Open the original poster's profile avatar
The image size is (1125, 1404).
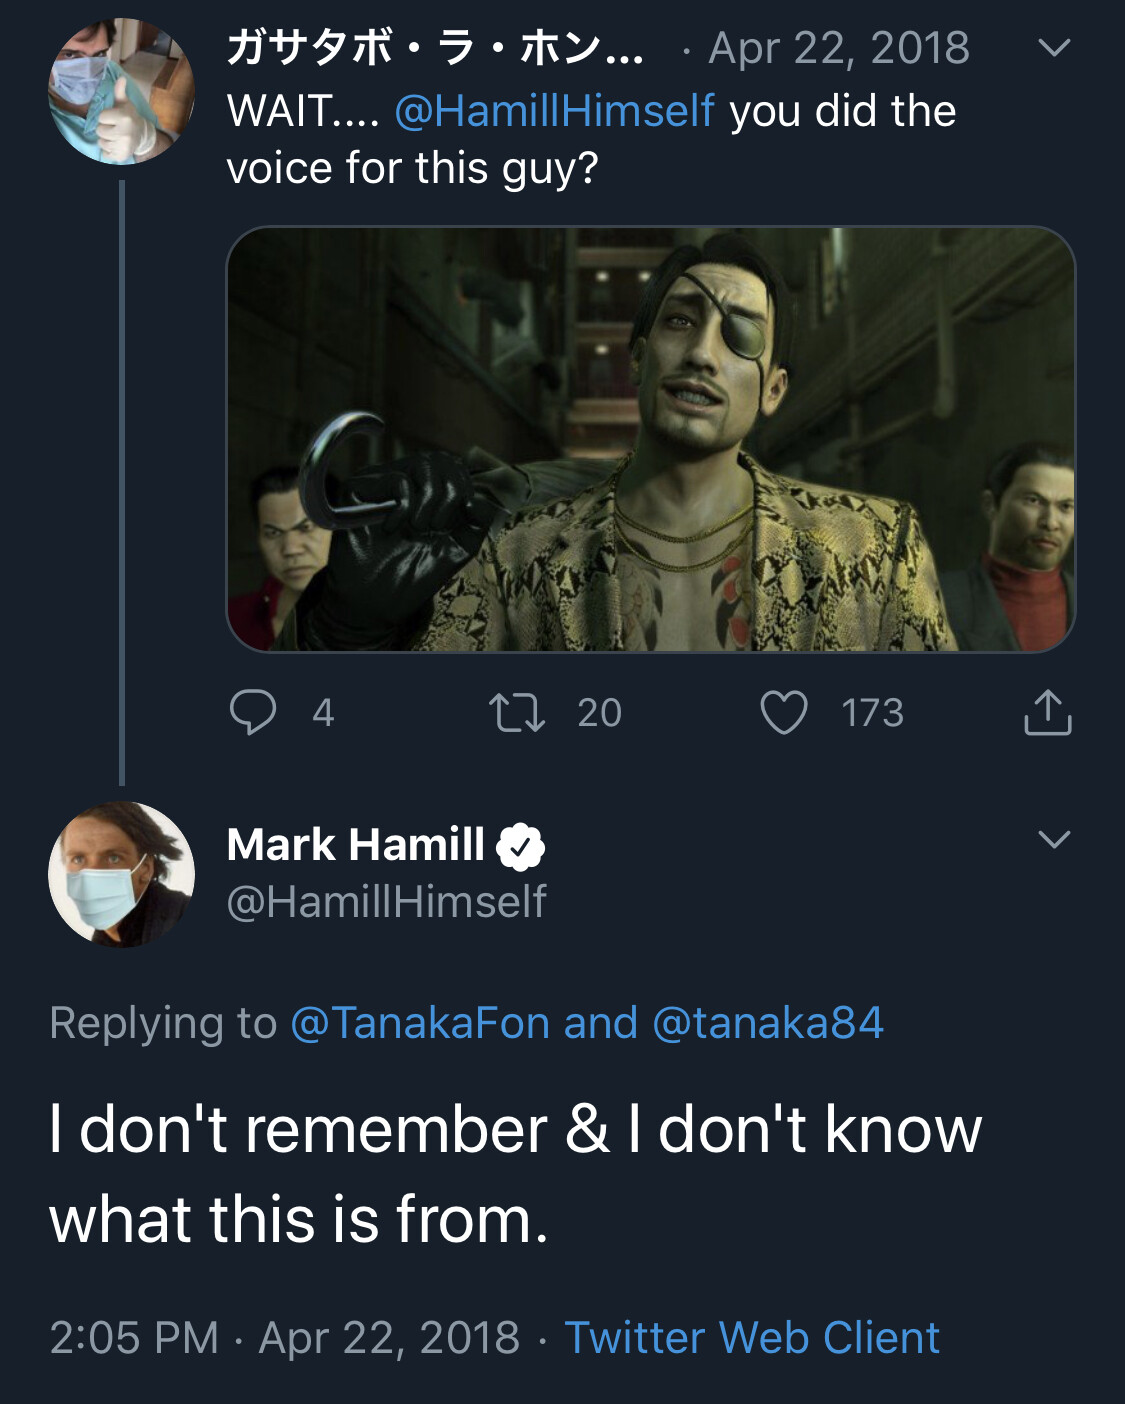(x=121, y=92)
